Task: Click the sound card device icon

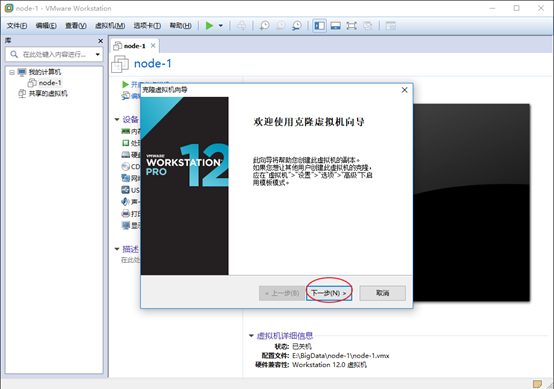Action: [125, 201]
